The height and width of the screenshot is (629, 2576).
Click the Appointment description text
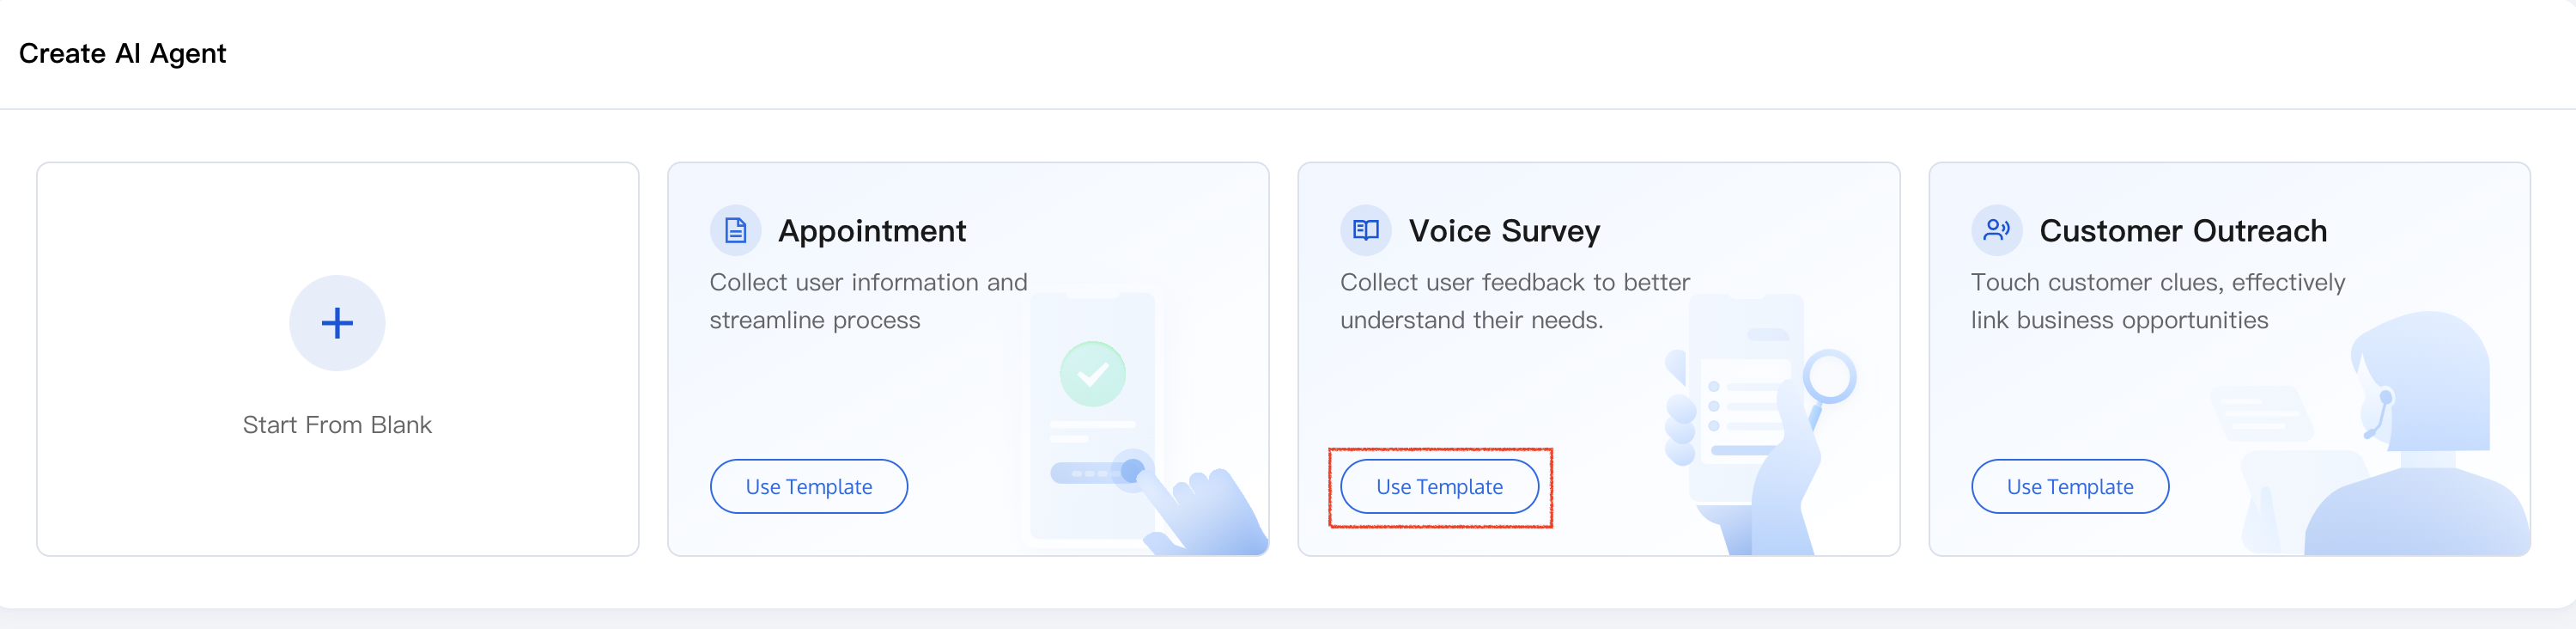point(867,301)
